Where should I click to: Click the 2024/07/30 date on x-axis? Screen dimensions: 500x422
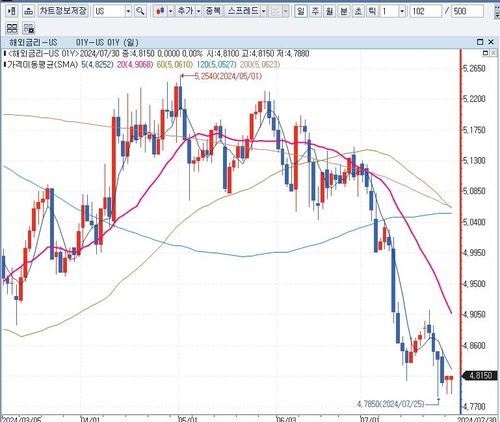click(x=477, y=419)
